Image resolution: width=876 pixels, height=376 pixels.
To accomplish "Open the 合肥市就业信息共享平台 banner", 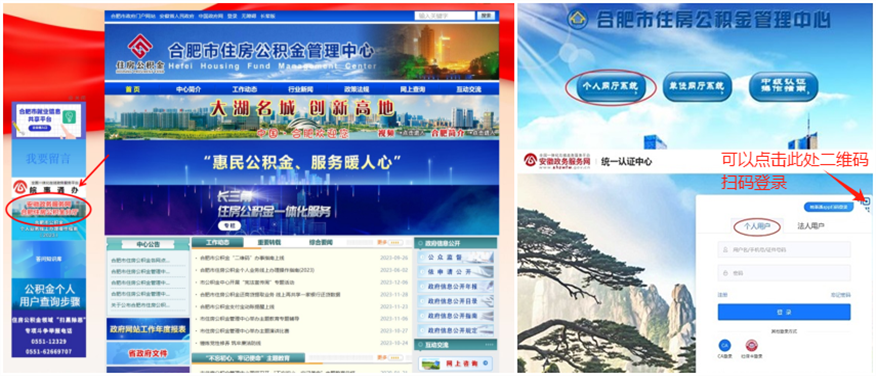I will point(49,119).
